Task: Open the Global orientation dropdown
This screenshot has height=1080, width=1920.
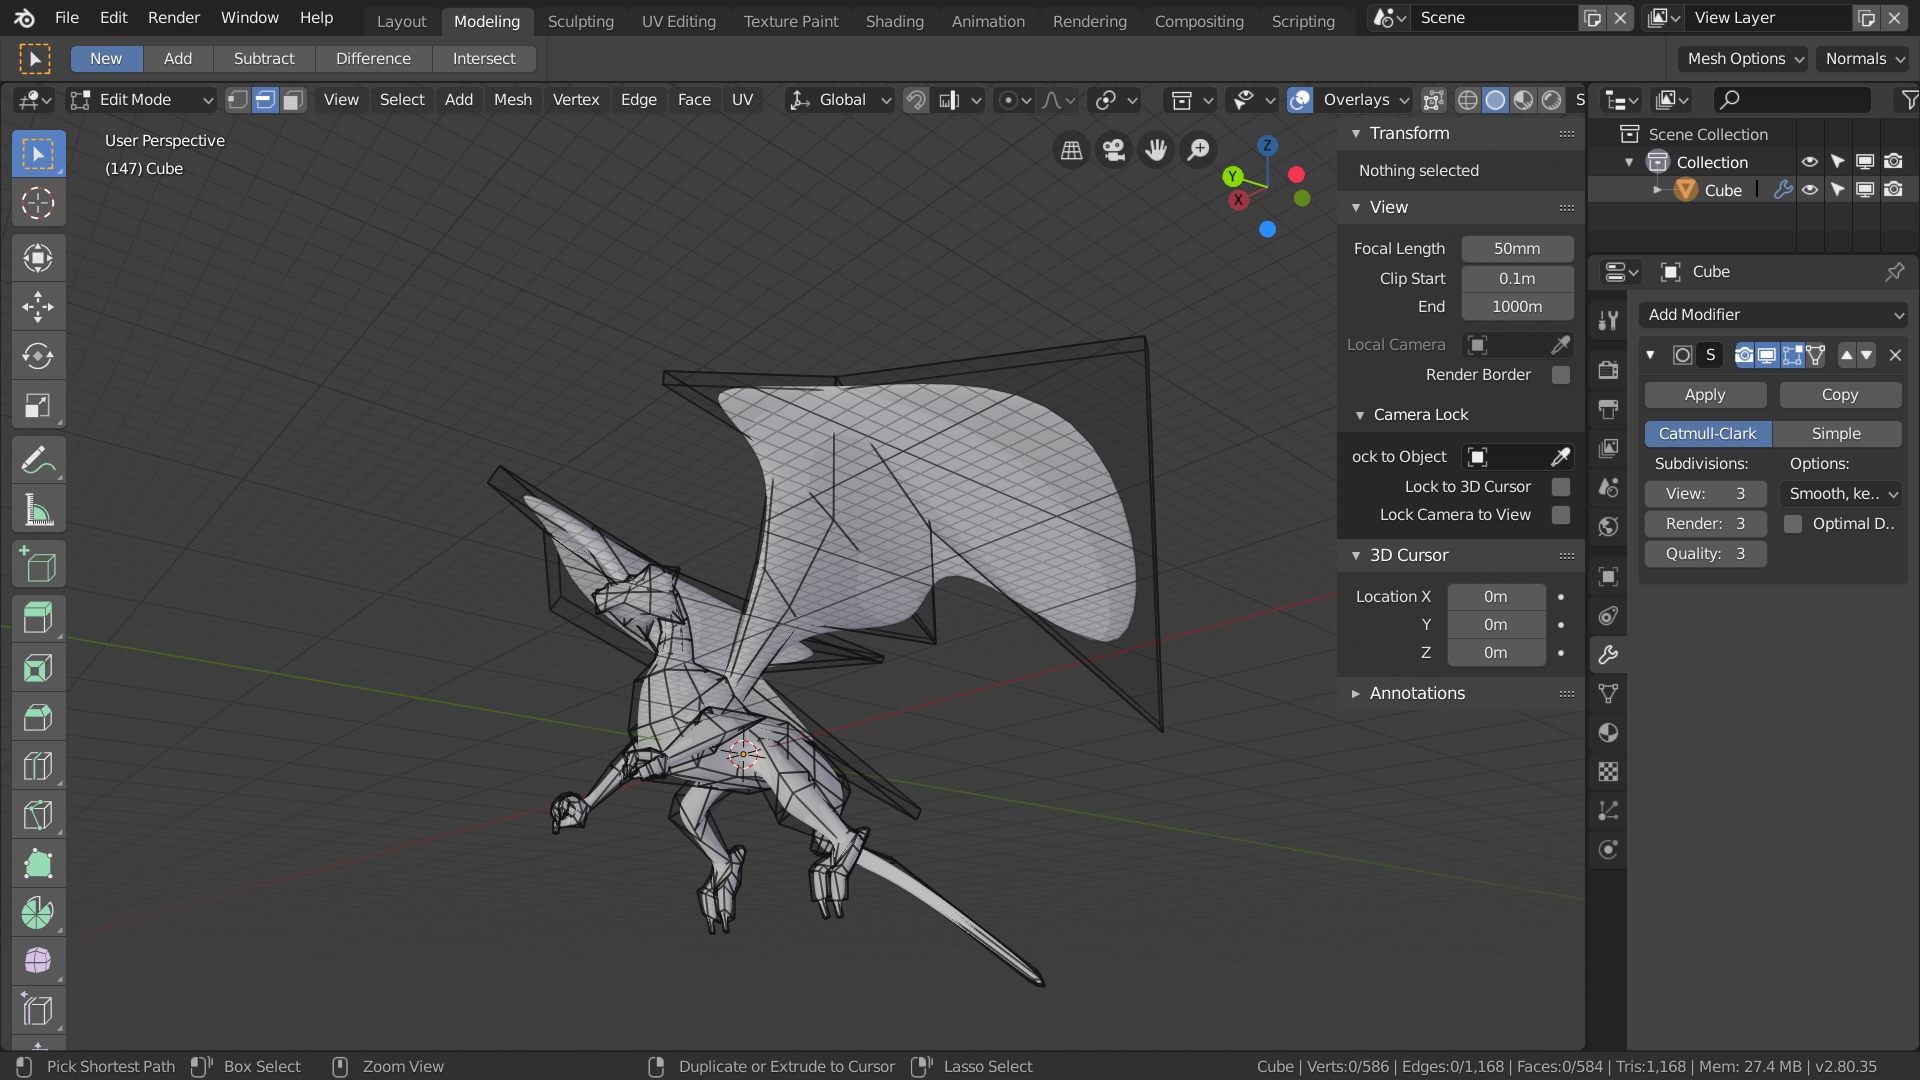Action: point(840,100)
